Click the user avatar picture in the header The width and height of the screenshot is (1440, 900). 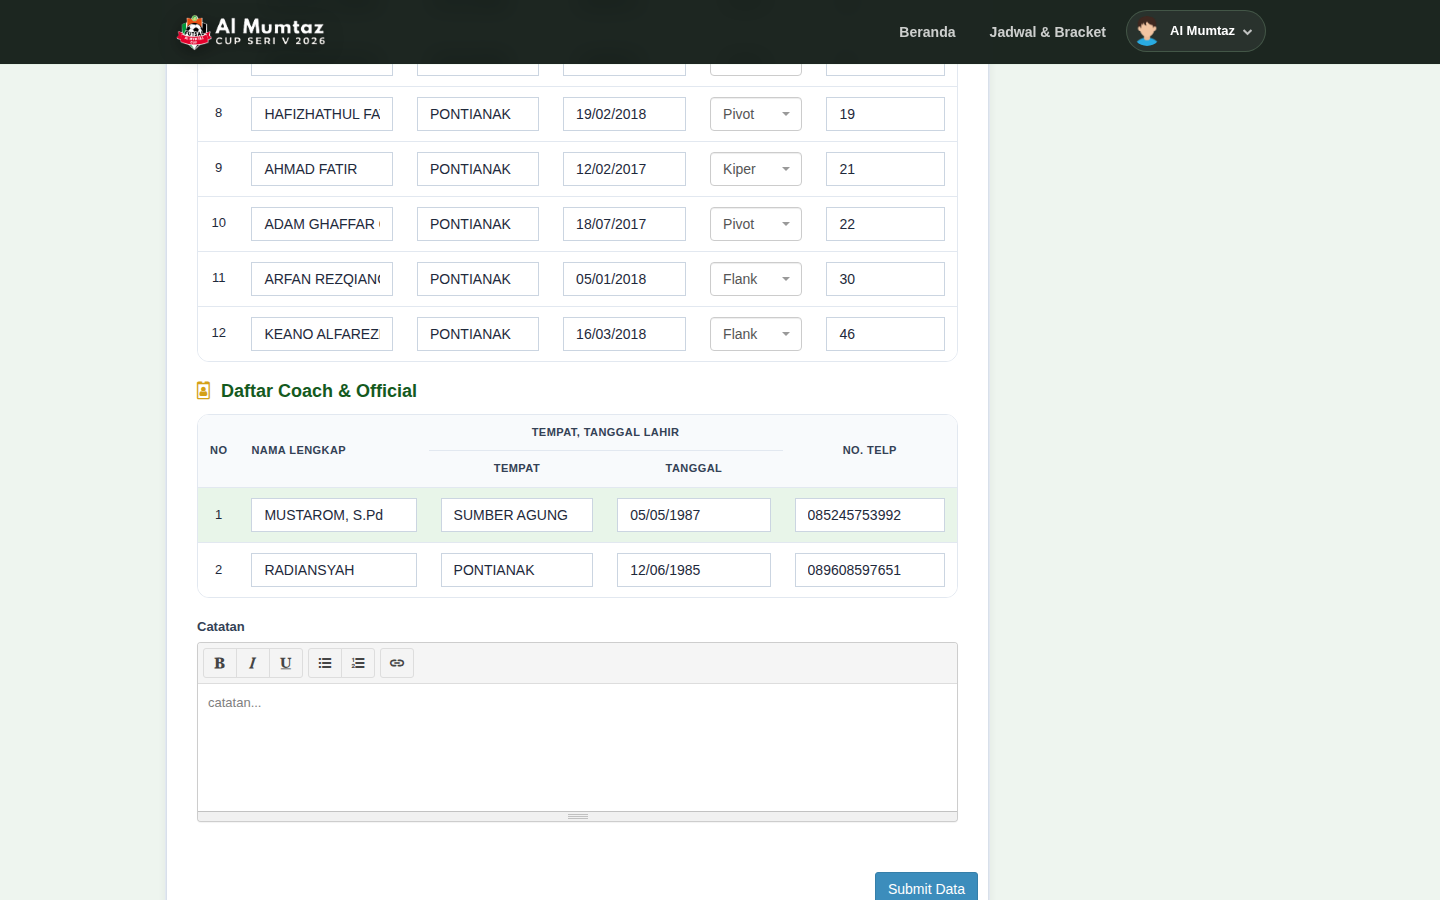[x=1147, y=32]
